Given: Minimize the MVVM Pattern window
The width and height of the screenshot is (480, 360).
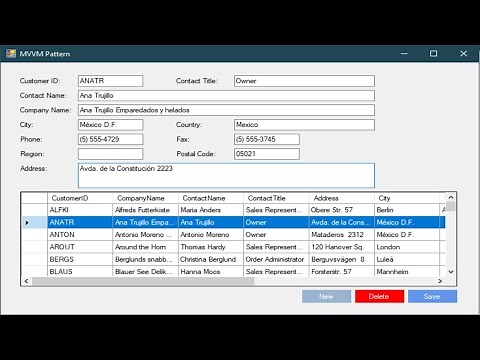Looking at the screenshot, I should 404,53.
